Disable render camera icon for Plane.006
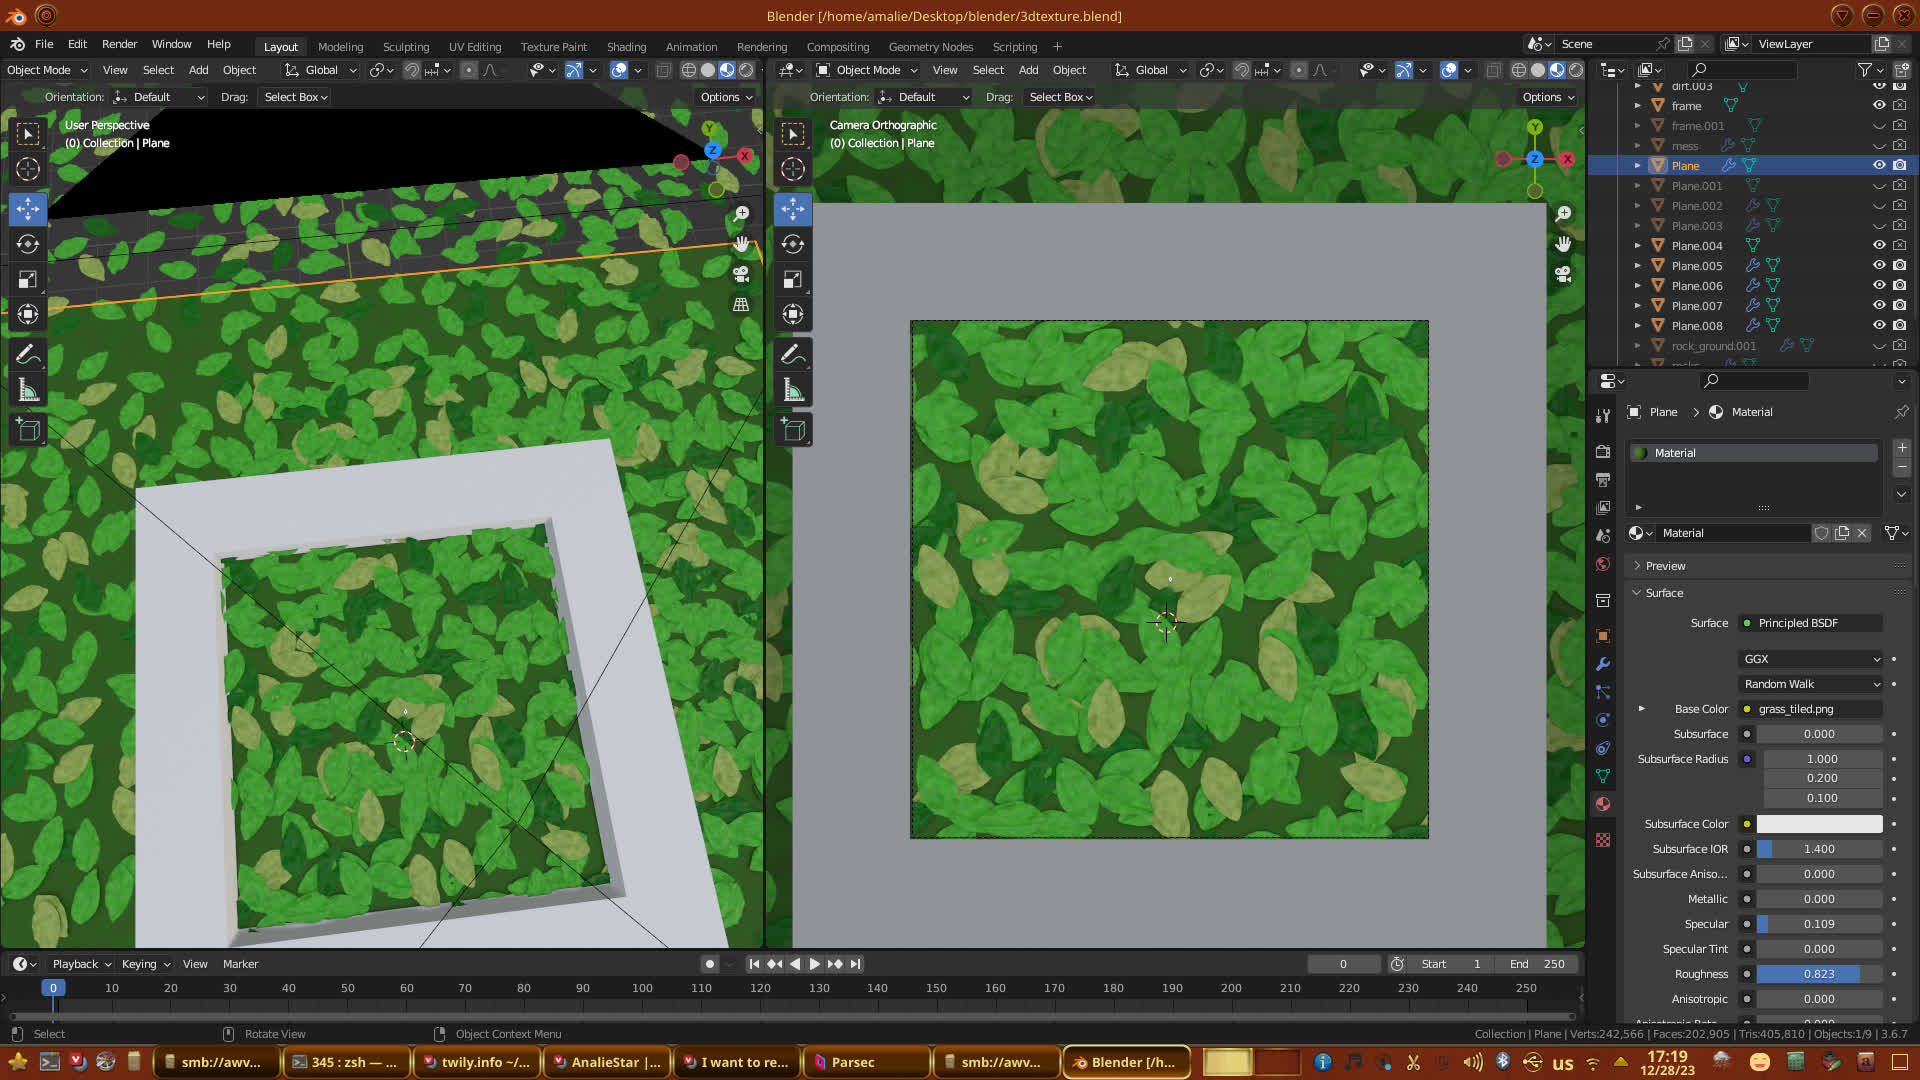This screenshot has width=1920, height=1080. 1899,285
